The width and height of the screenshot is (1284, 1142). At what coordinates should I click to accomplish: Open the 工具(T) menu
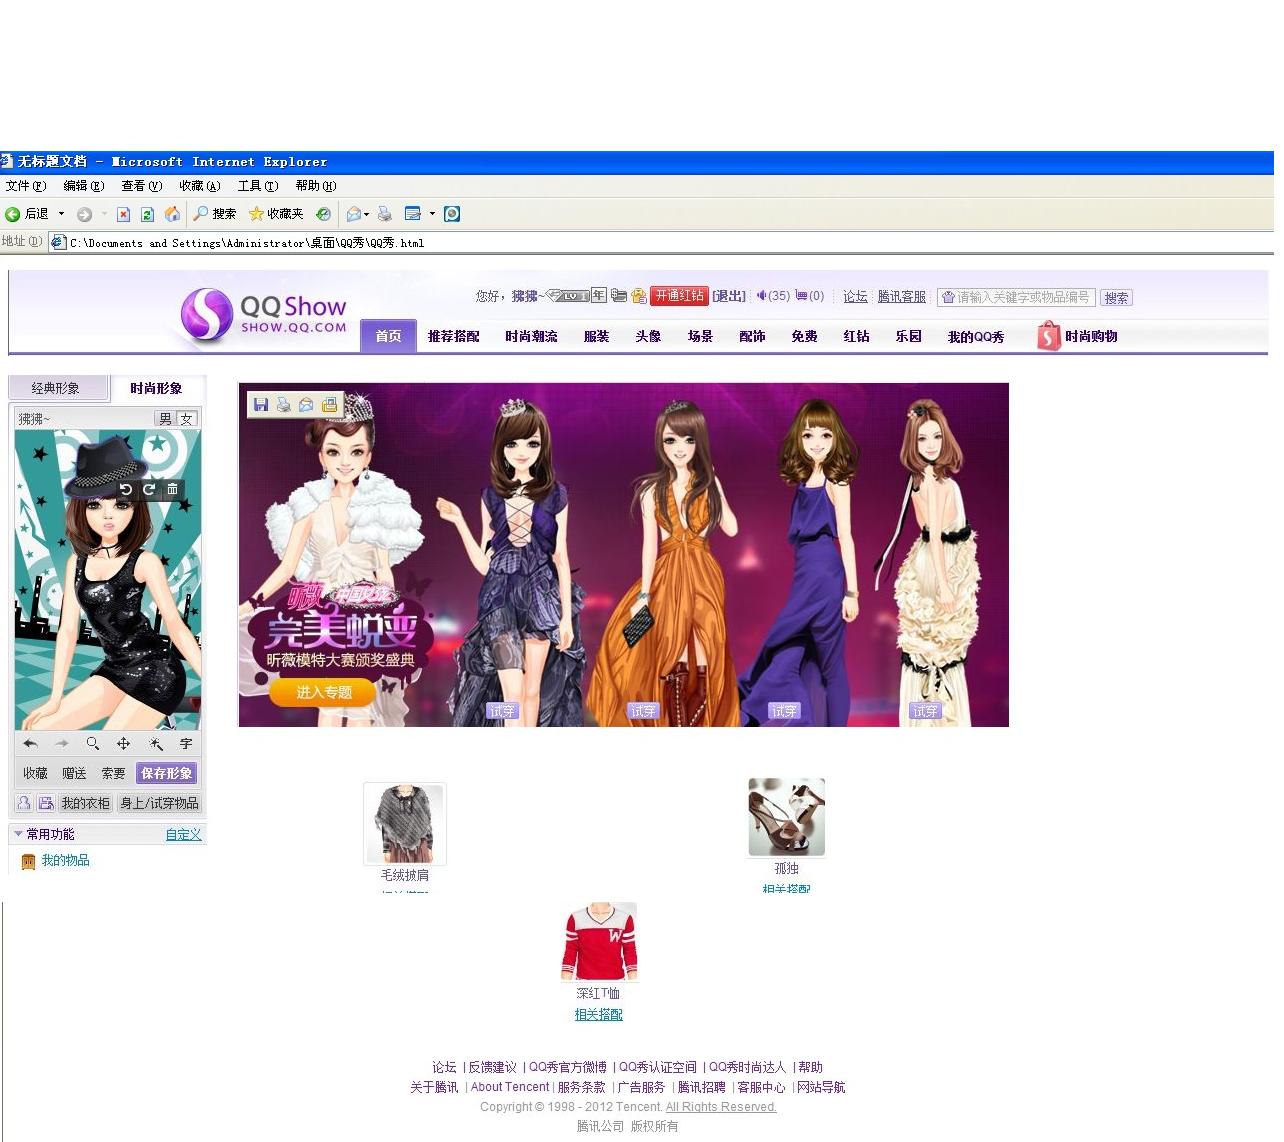pos(257,186)
